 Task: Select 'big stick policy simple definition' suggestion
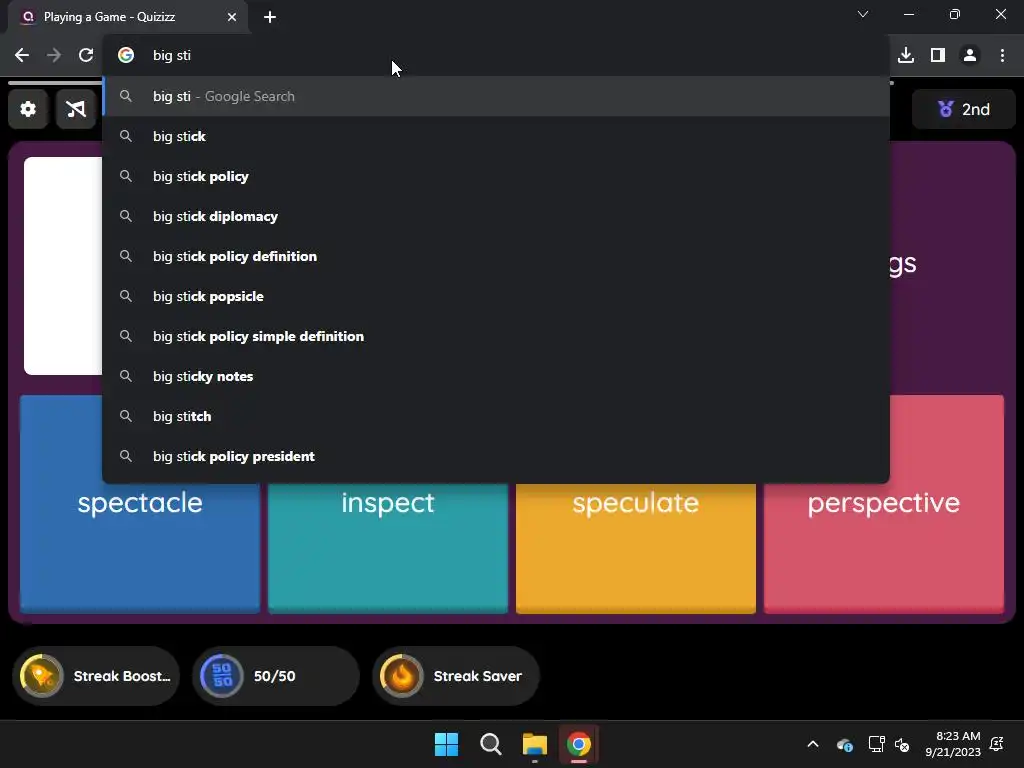[x=496, y=336]
